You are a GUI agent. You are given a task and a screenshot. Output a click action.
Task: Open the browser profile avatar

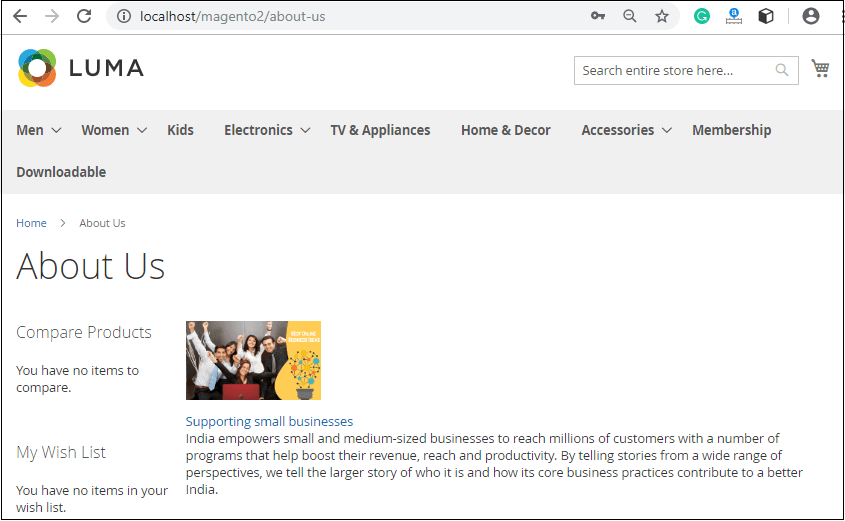811,16
